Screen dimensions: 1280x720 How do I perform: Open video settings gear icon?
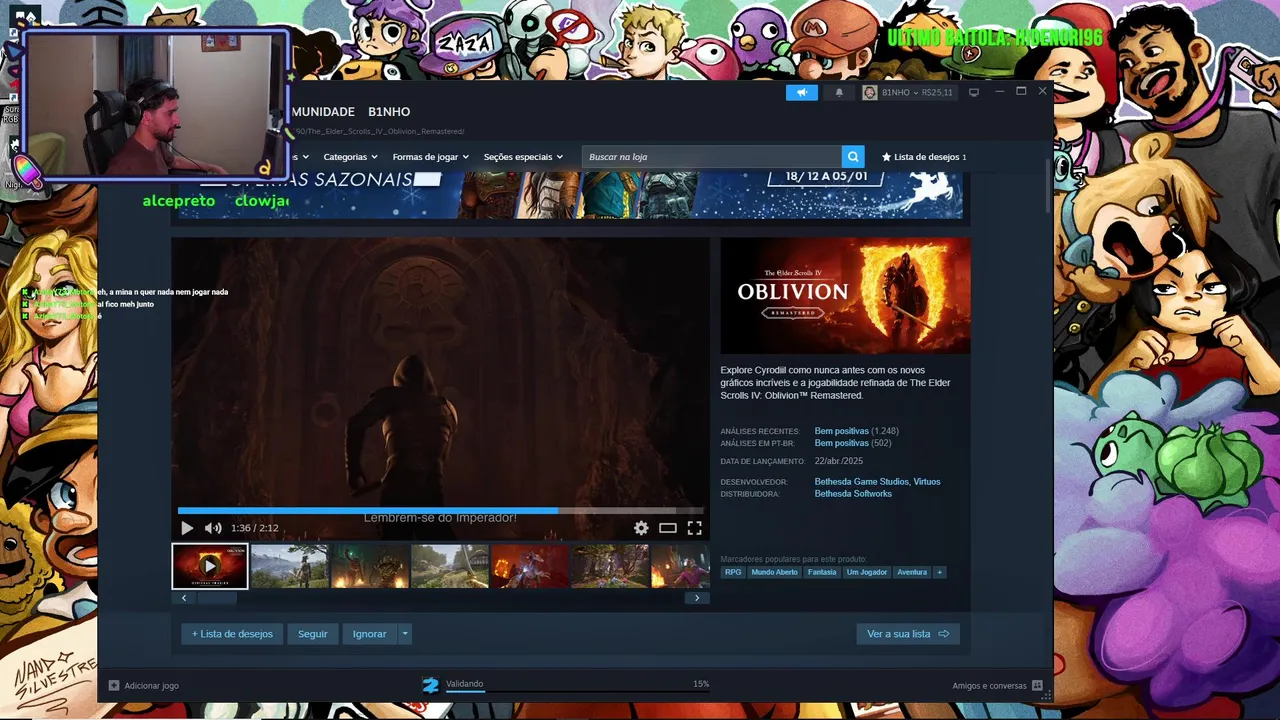point(641,528)
